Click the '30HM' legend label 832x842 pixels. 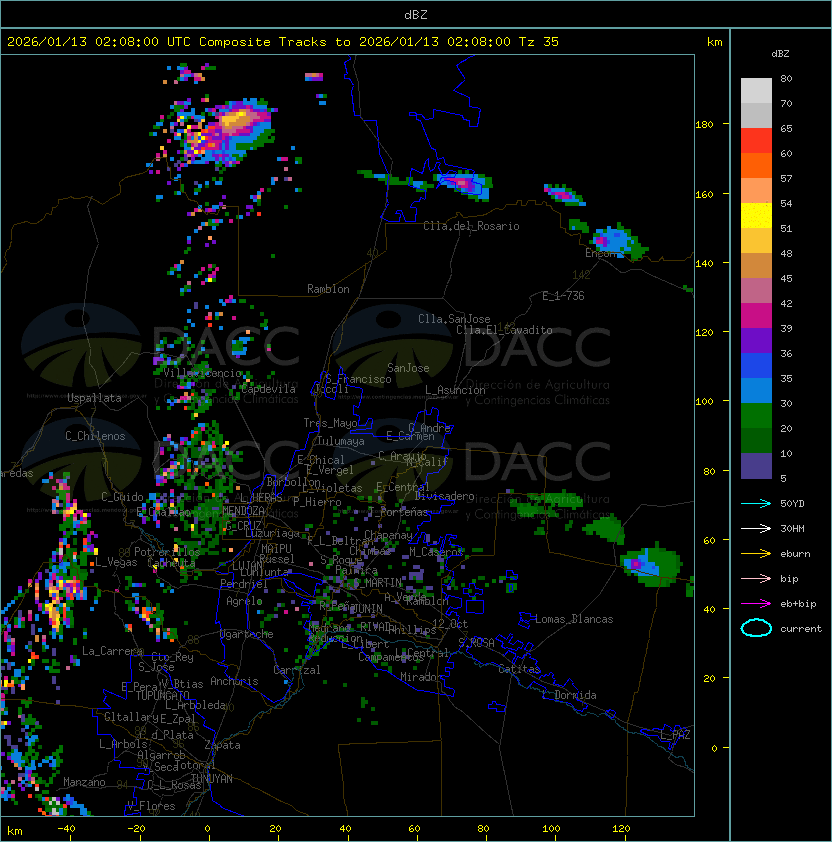(792, 528)
